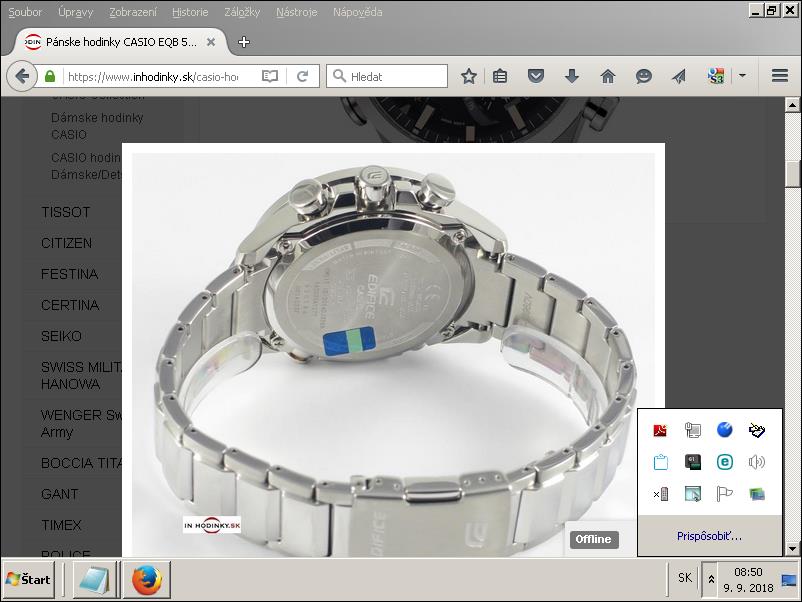
Task: Show bookmarks list icon in toolbar
Action: pyautogui.click(x=500, y=77)
